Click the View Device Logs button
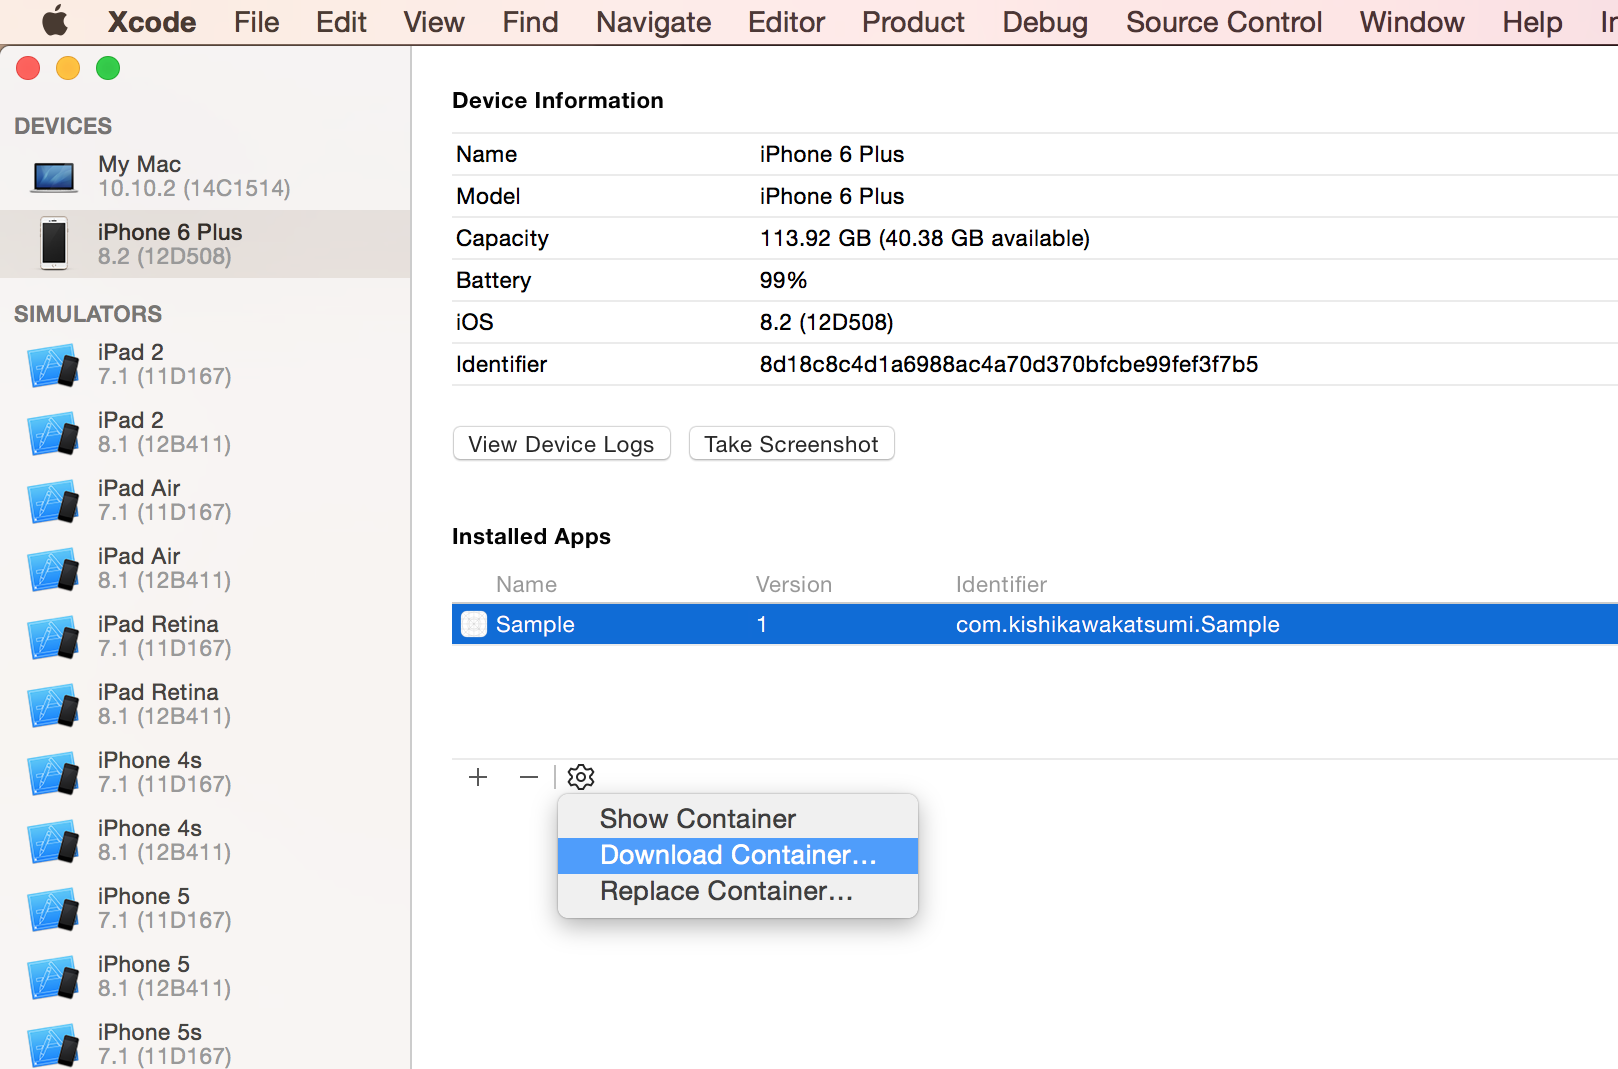 click(x=561, y=444)
